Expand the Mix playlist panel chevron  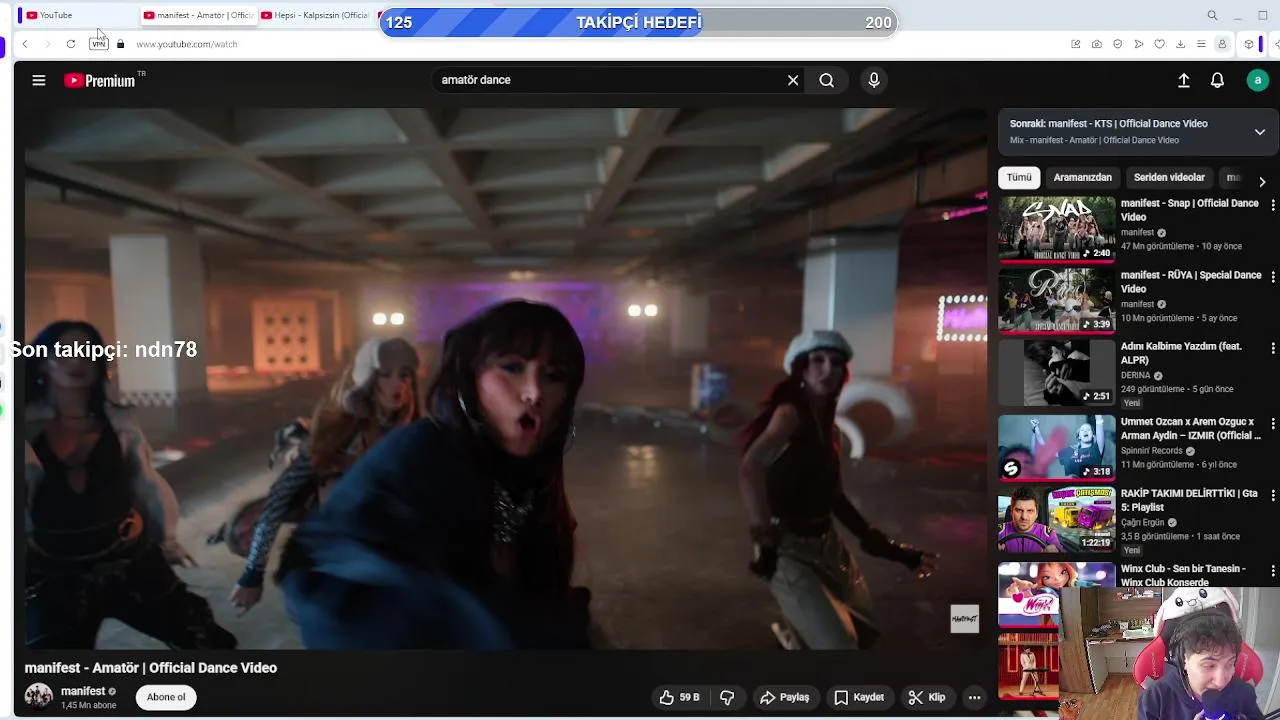[x=1260, y=132]
